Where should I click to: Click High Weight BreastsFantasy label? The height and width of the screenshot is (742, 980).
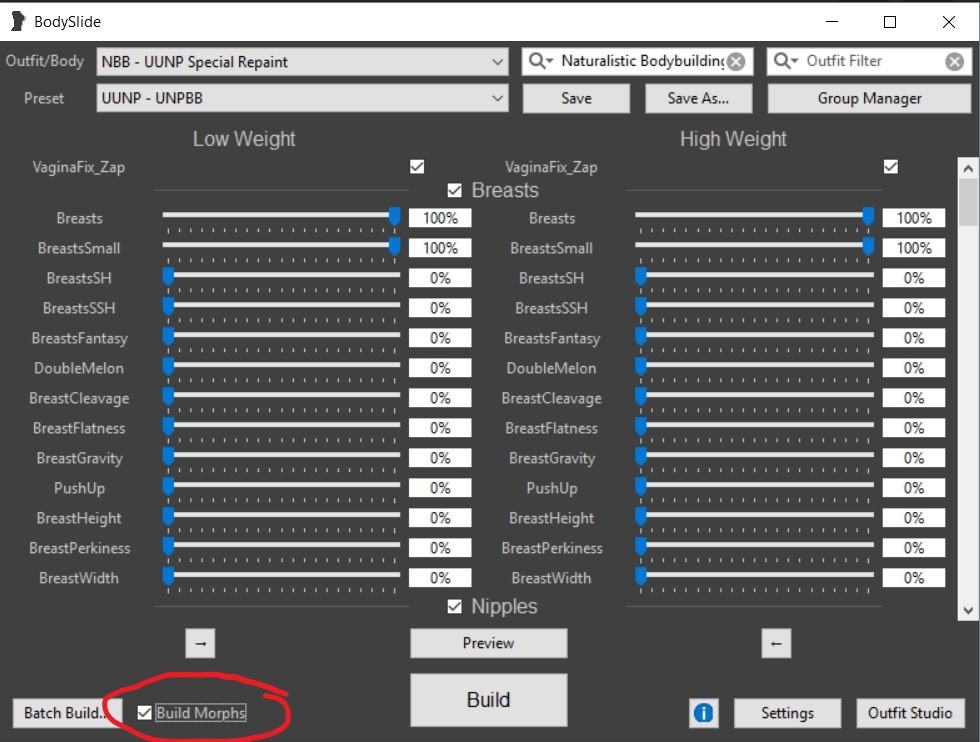point(552,338)
